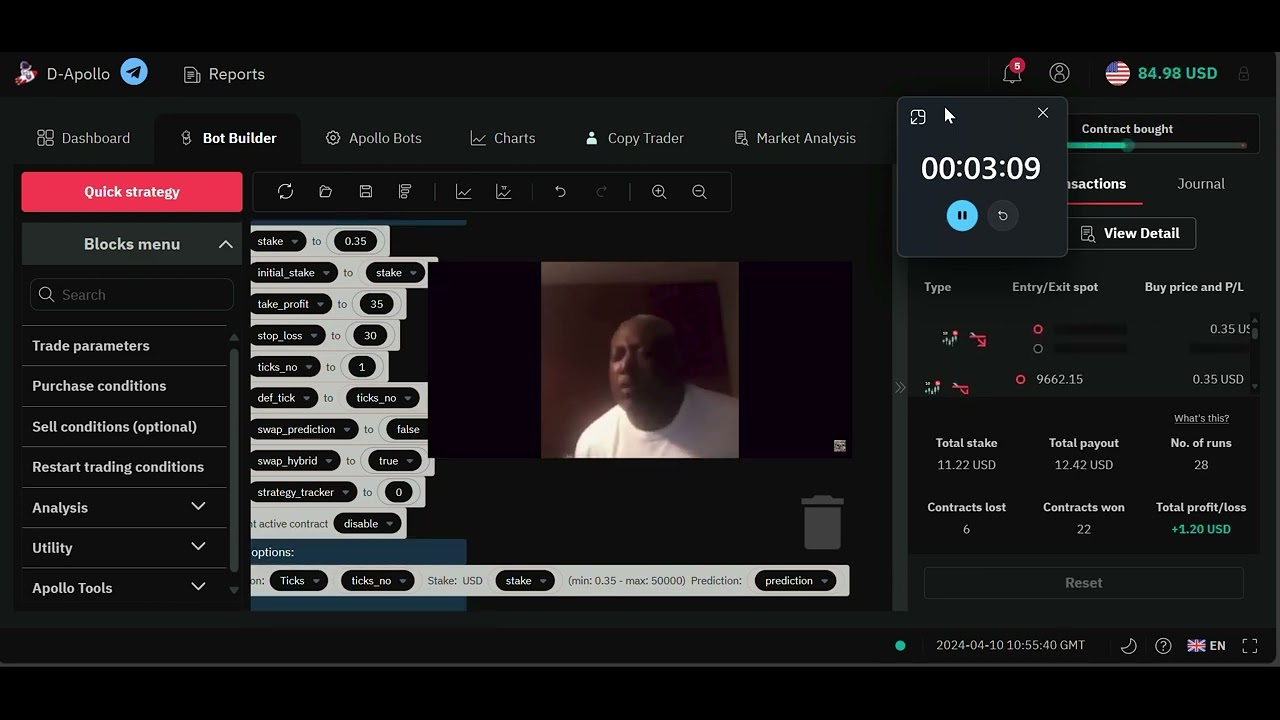The image size is (1280, 720).
Task: Zoom out of the workspace
Action: [699, 192]
